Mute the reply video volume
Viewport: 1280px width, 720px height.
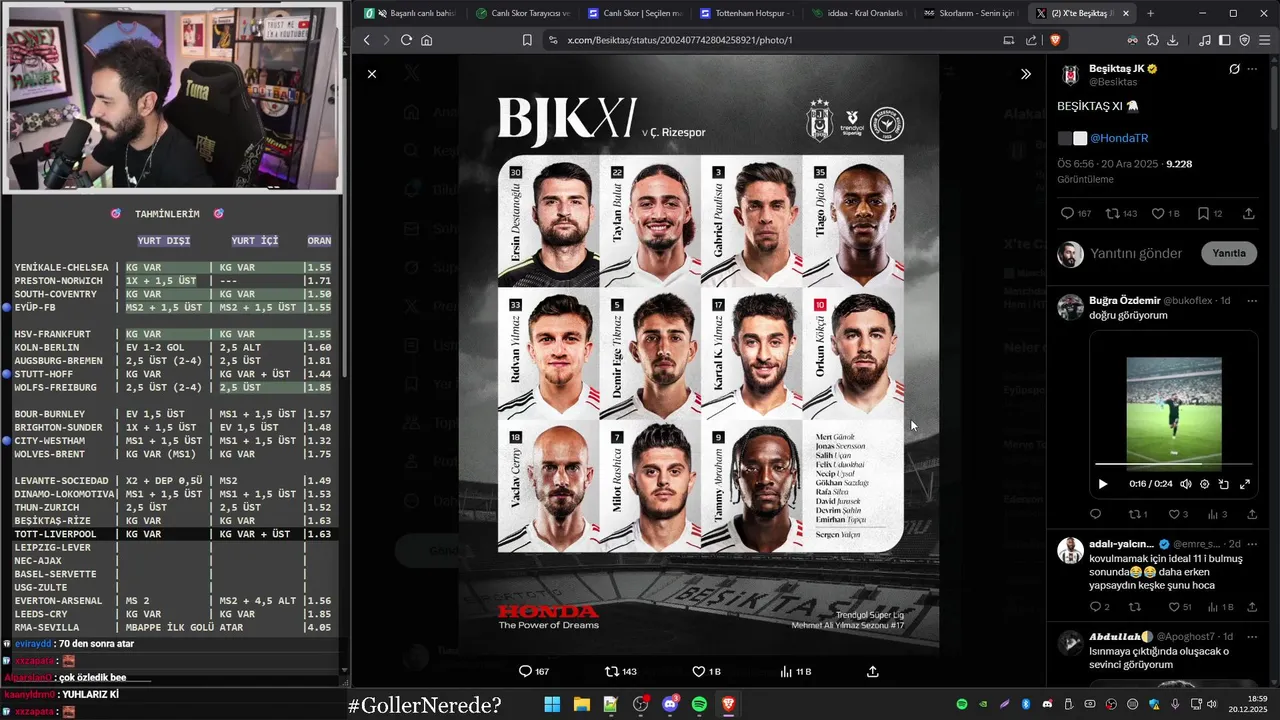(x=1185, y=484)
